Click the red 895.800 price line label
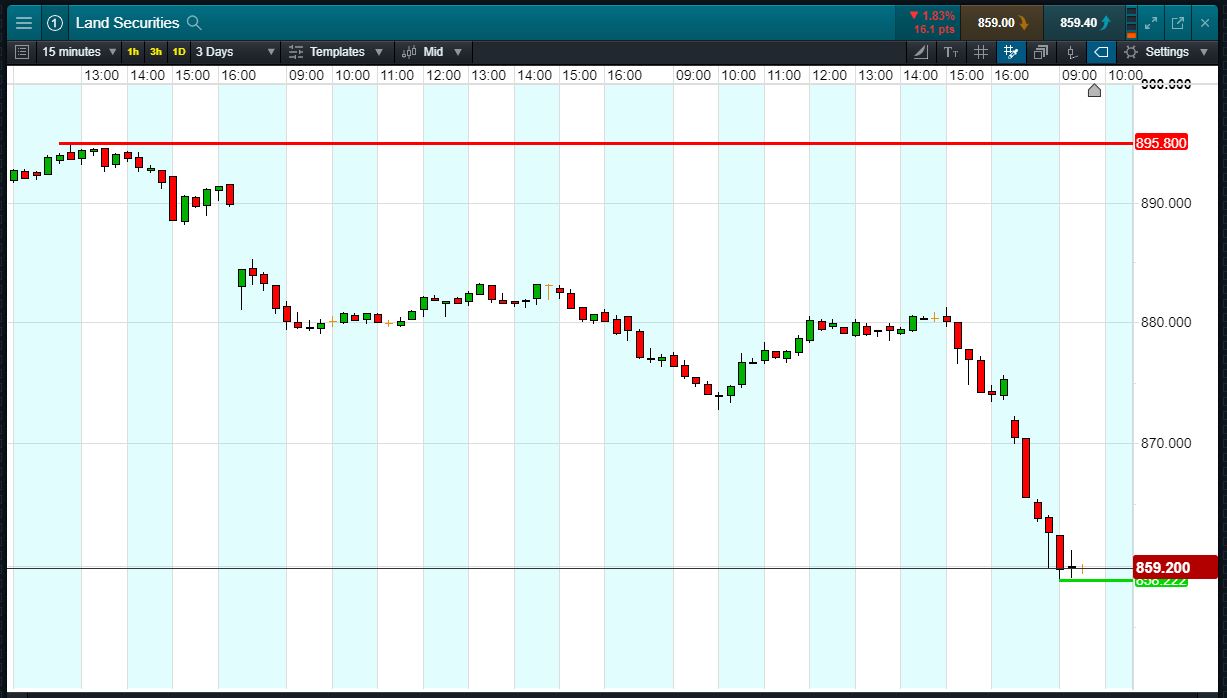The image size is (1227, 698). tap(1162, 143)
